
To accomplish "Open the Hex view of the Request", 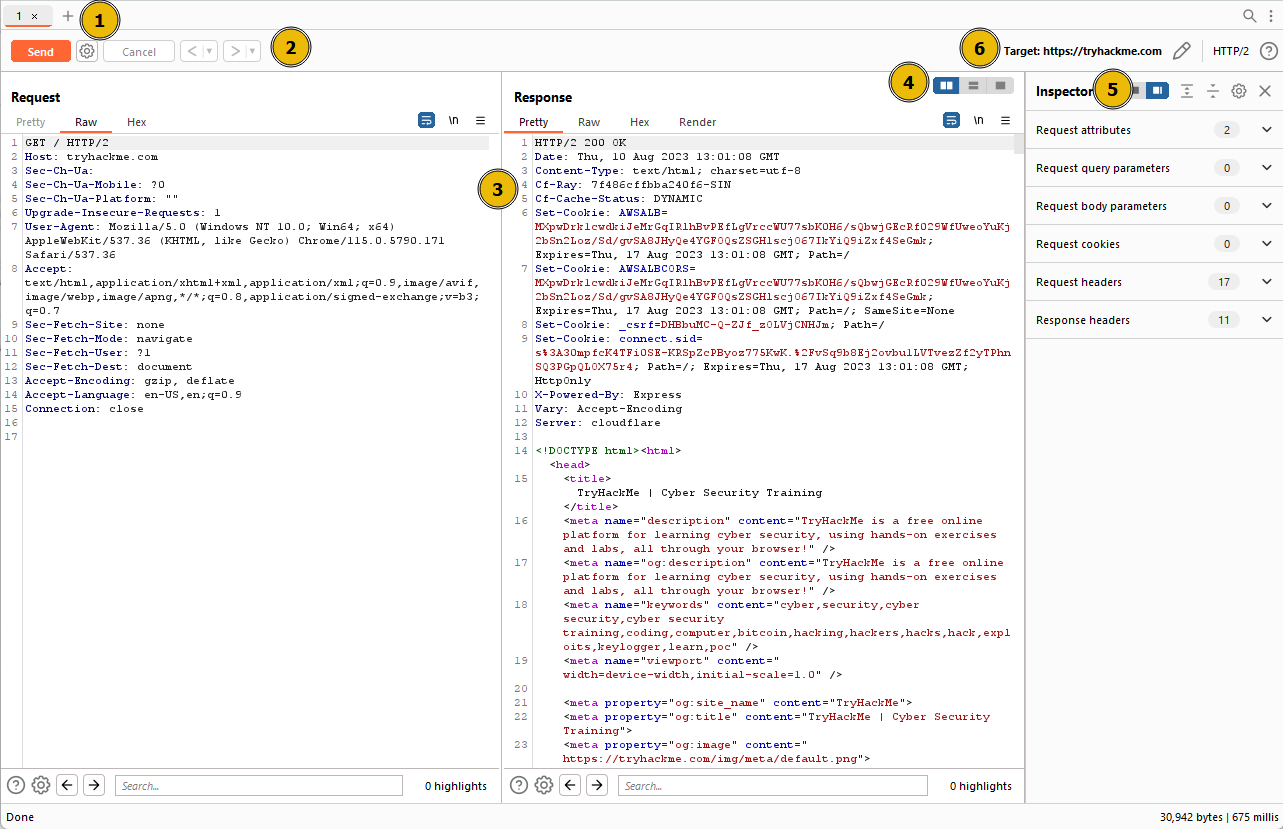I will (136, 121).
